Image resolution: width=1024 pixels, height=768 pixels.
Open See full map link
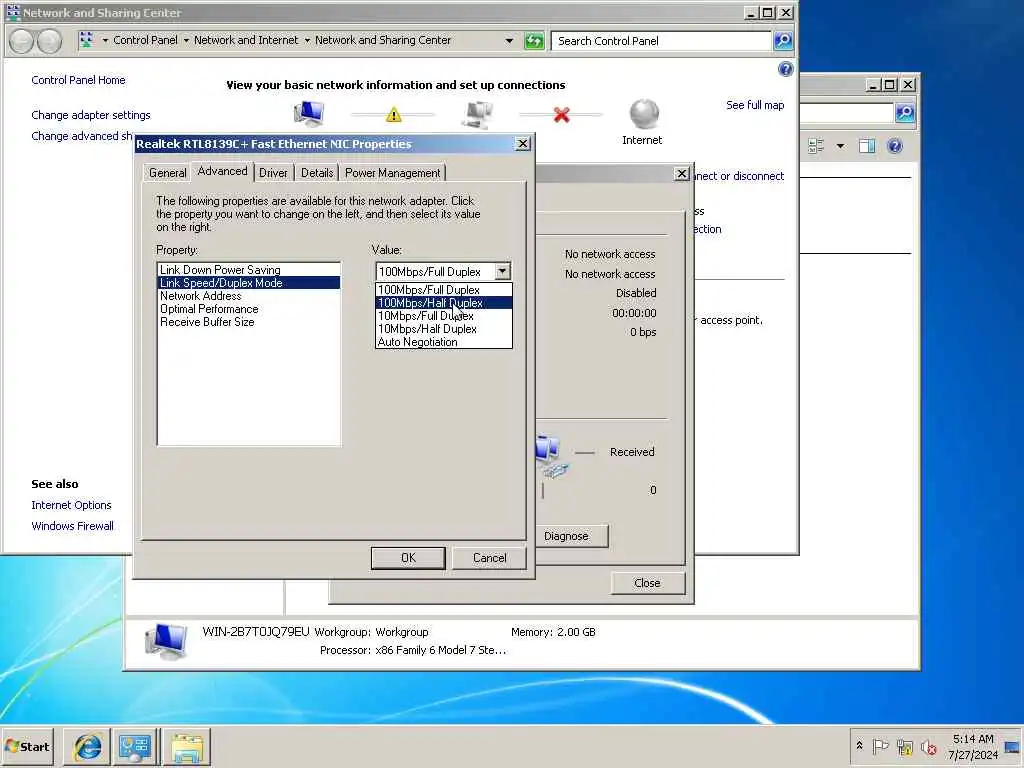coord(755,105)
